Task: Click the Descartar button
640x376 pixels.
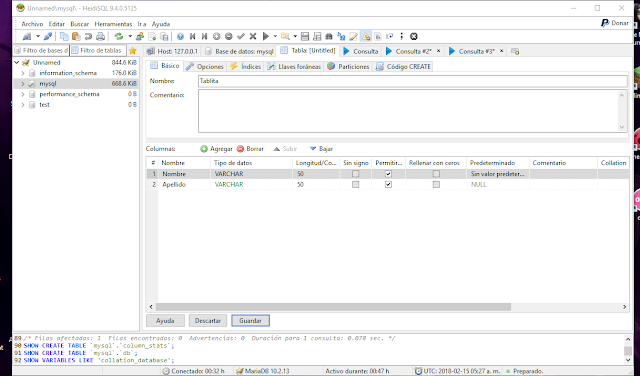Action: tap(208, 321)
